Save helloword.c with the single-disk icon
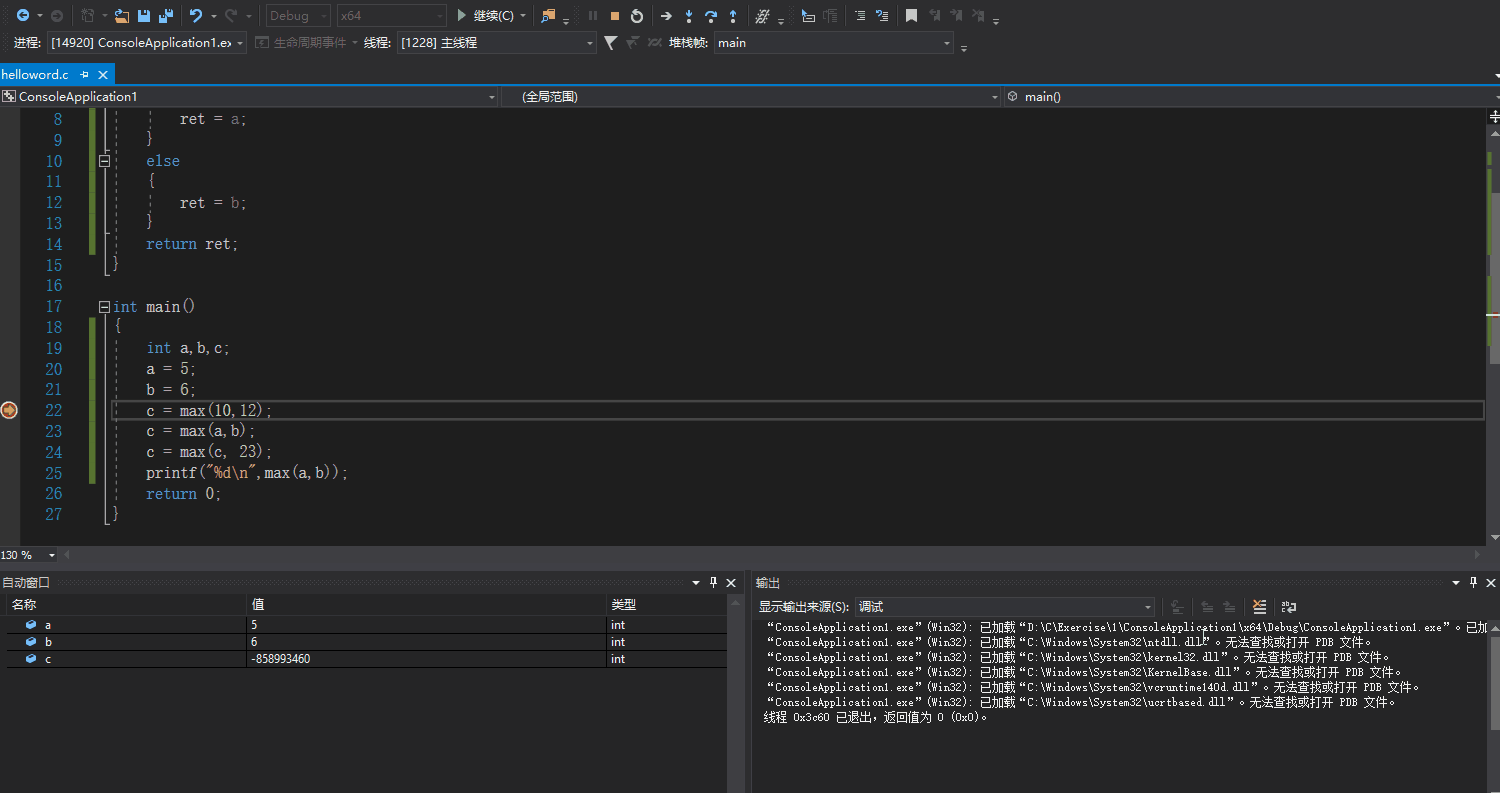Viewport: 1500px width, 793px height. coord(144,16)
